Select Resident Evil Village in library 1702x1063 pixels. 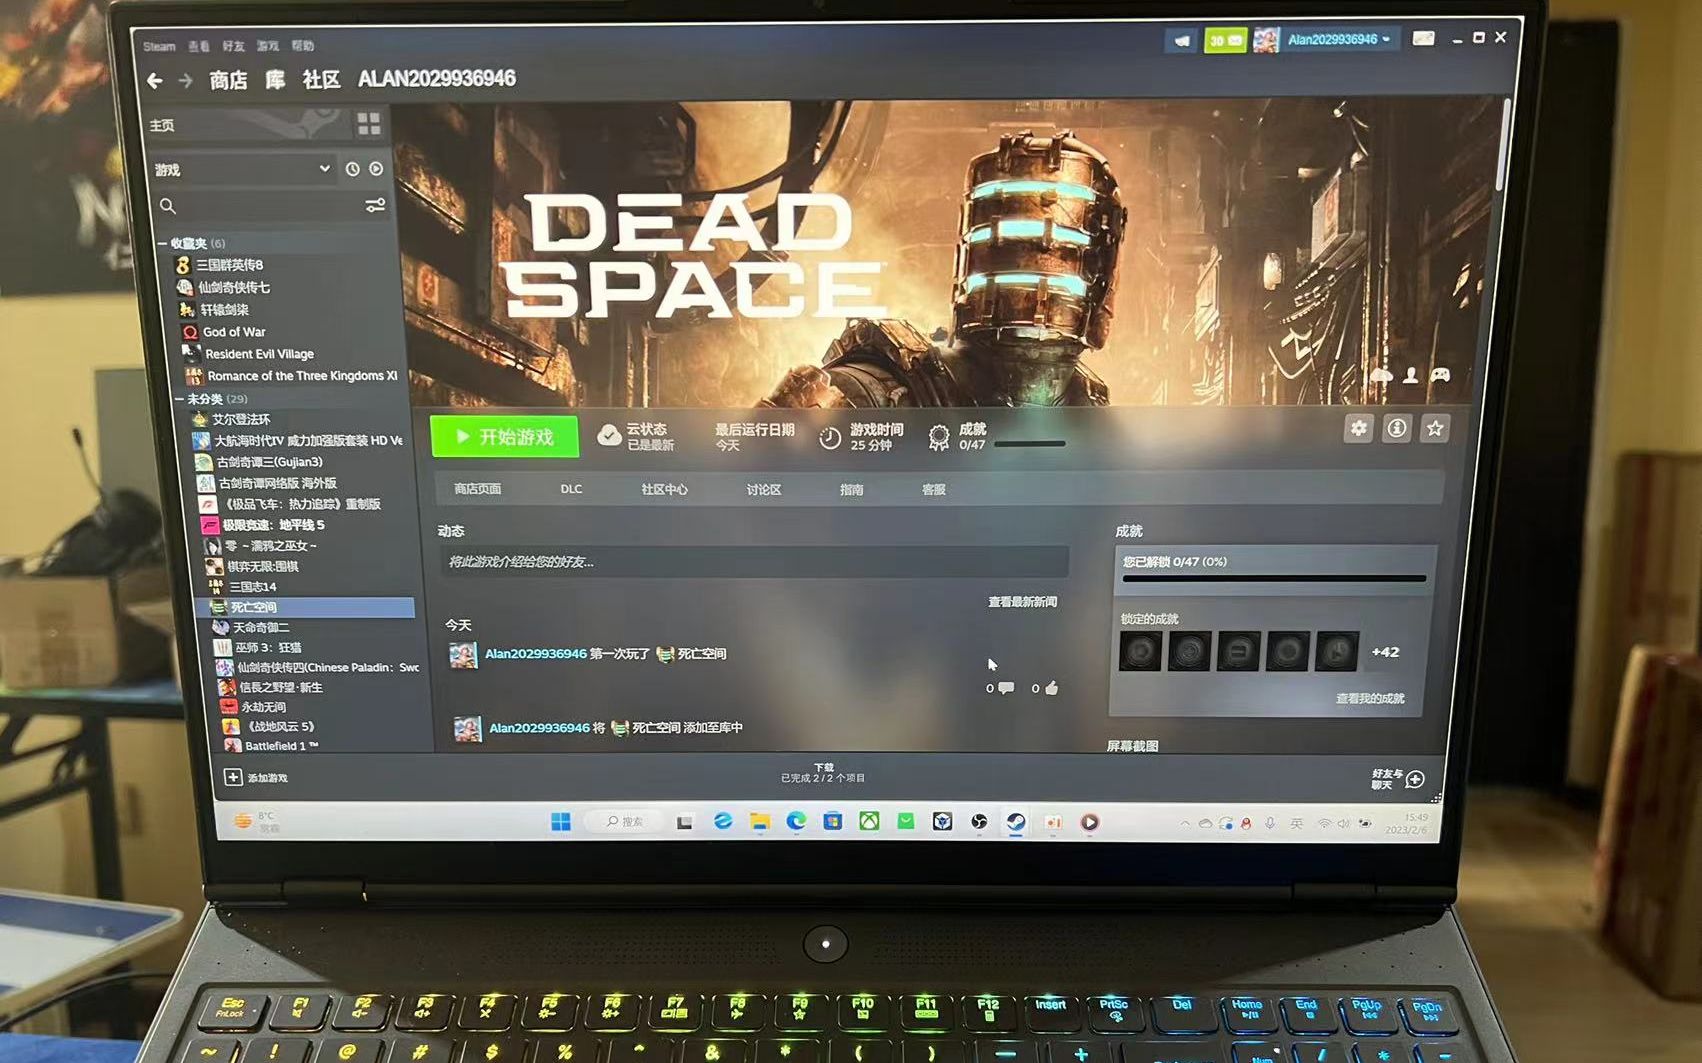258,354
